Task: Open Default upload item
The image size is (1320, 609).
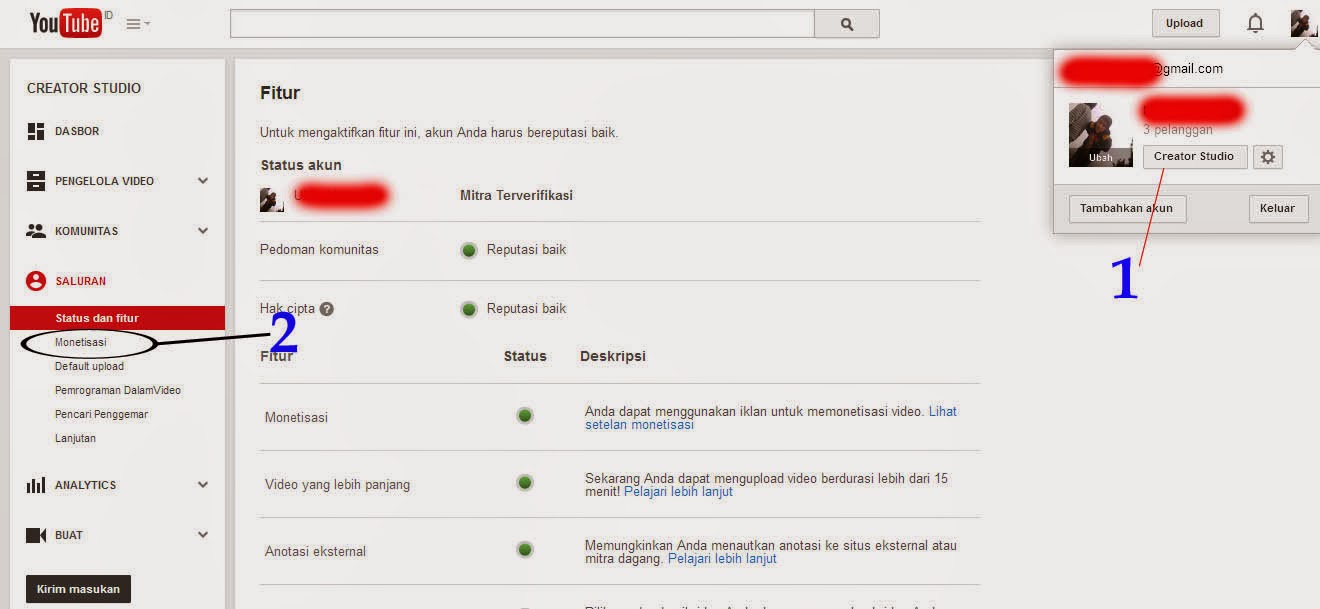Action: coord(89,366)
